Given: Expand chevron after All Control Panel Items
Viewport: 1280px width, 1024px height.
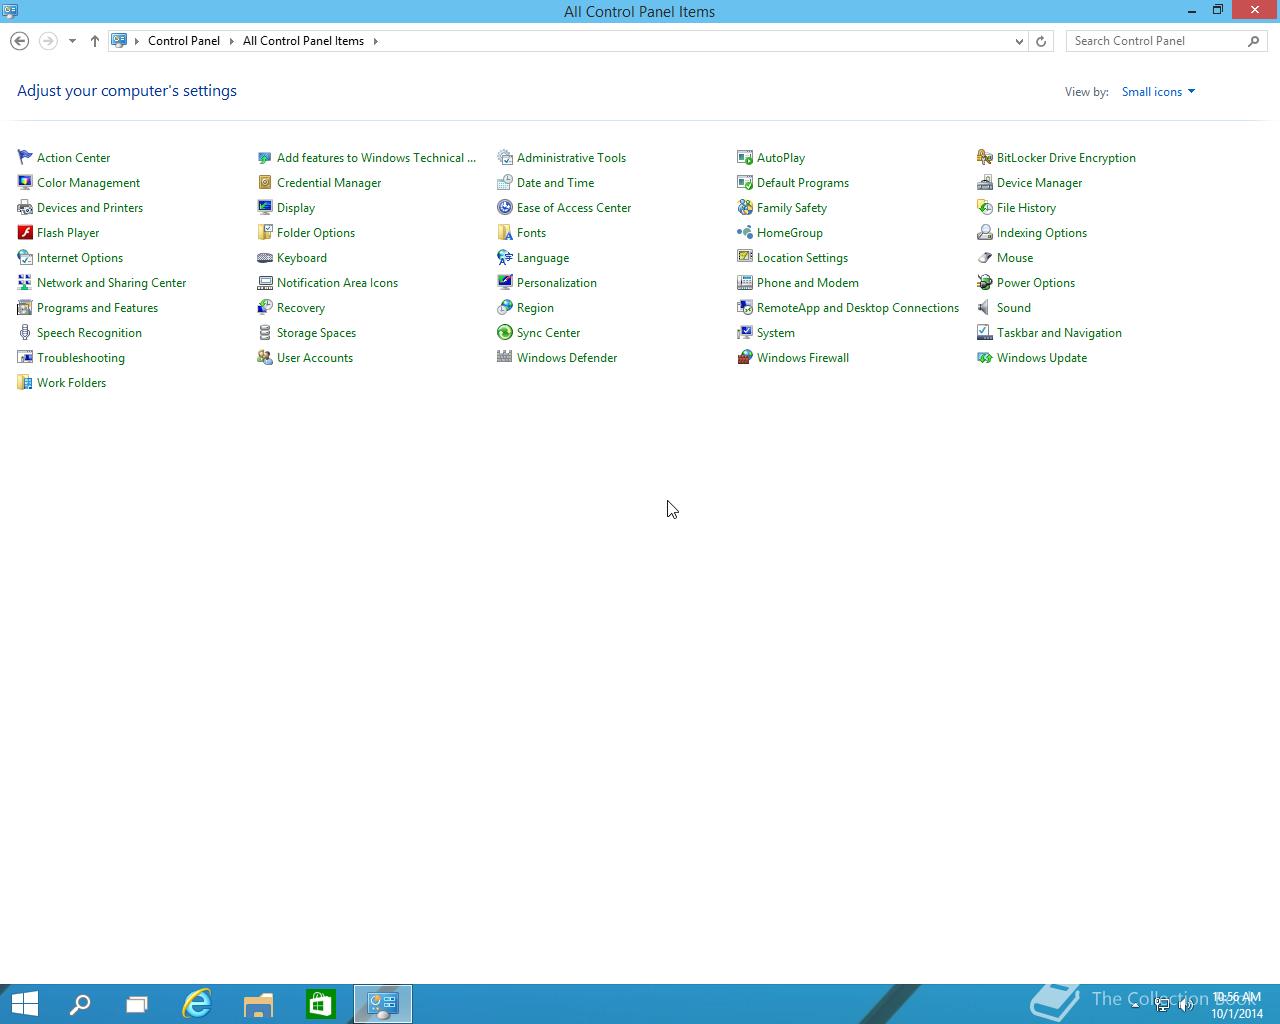Looking at the screenshot, I should [376, 41].
